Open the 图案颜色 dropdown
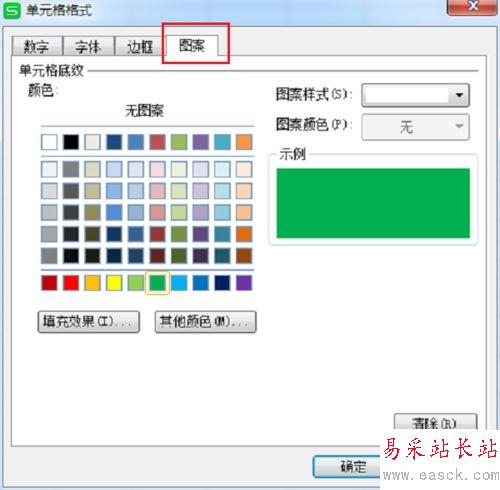 click(415, 127)
